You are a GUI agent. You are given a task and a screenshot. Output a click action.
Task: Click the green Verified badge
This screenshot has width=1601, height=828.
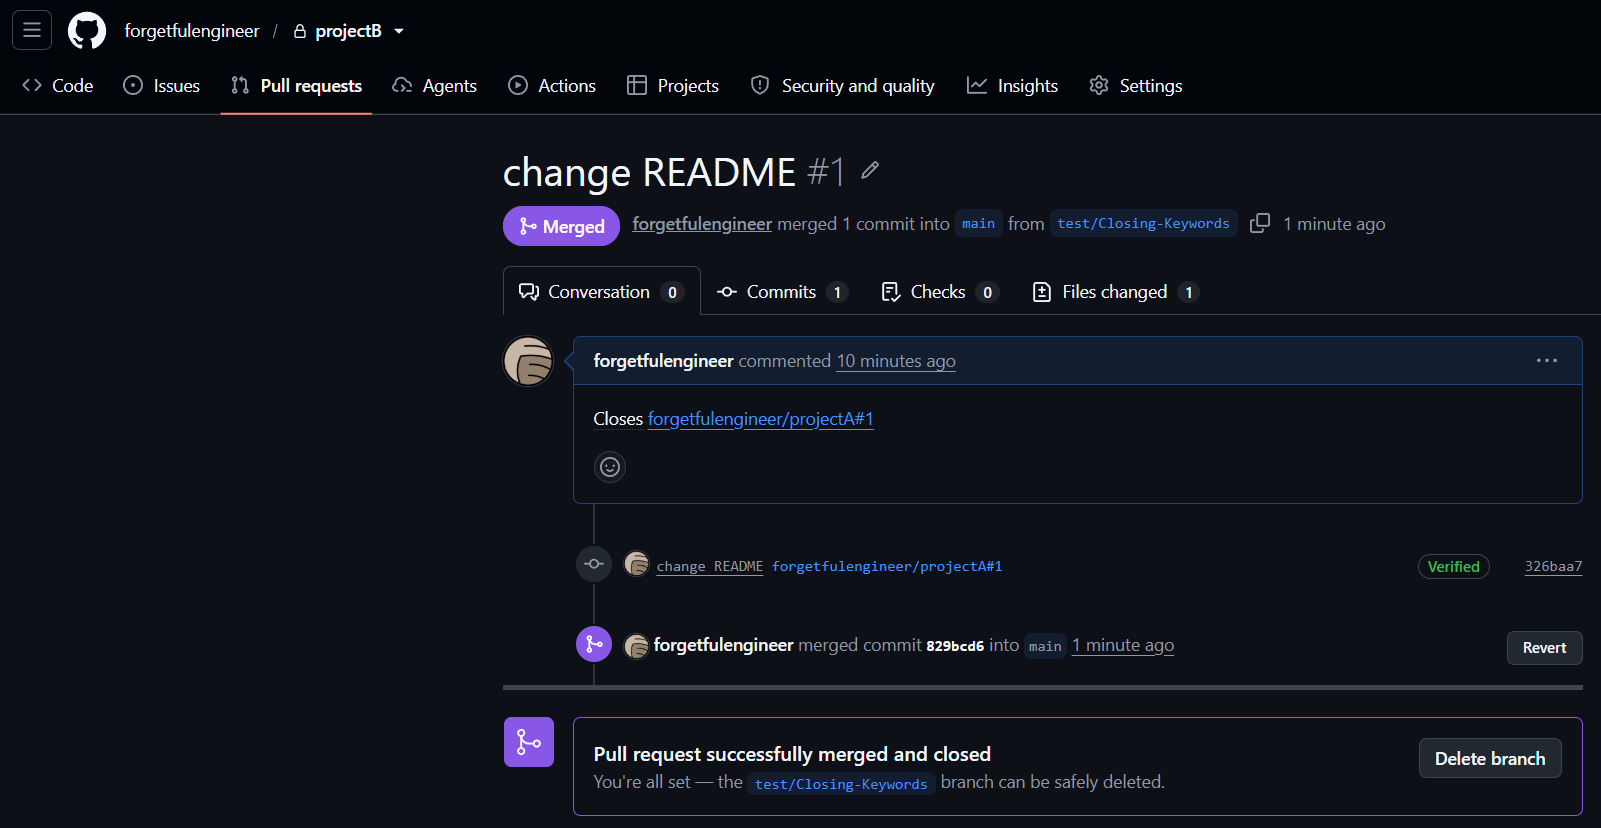[x=1454, y=567]
